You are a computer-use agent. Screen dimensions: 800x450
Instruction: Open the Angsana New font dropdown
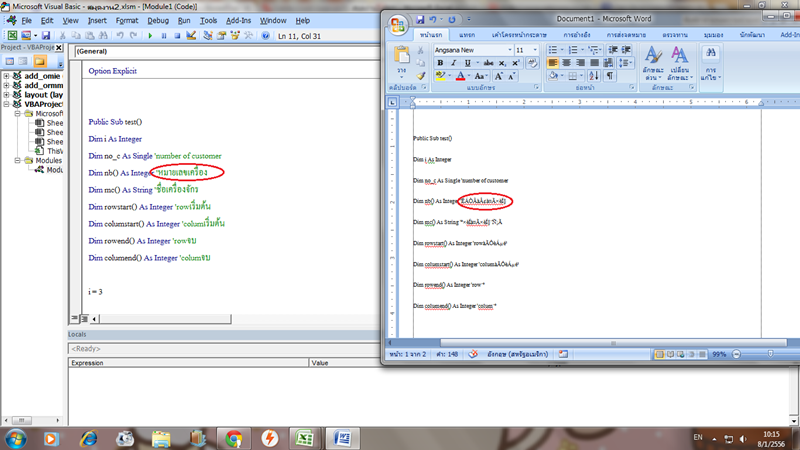coord(508,50)
